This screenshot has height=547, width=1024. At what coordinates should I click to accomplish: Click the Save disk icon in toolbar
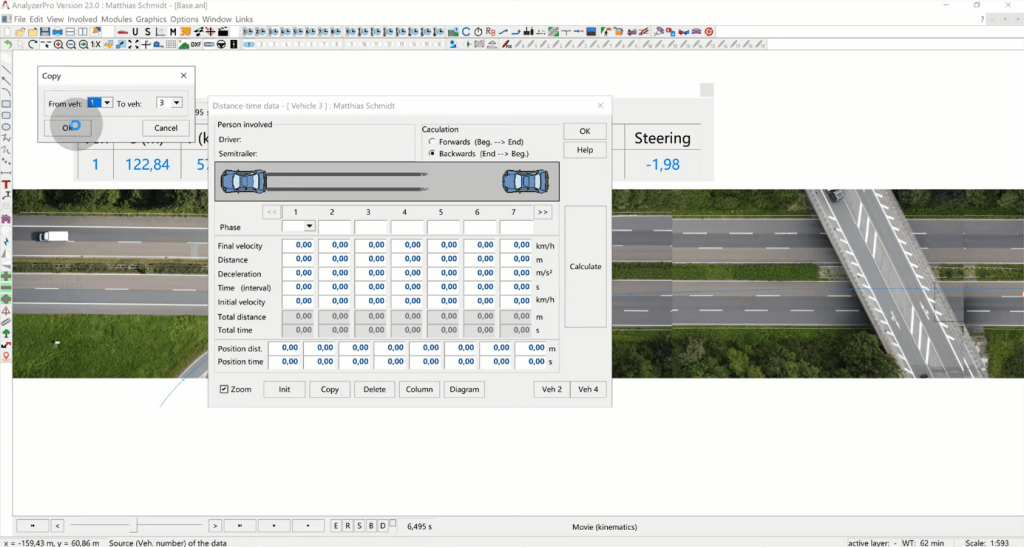[45, 32]
